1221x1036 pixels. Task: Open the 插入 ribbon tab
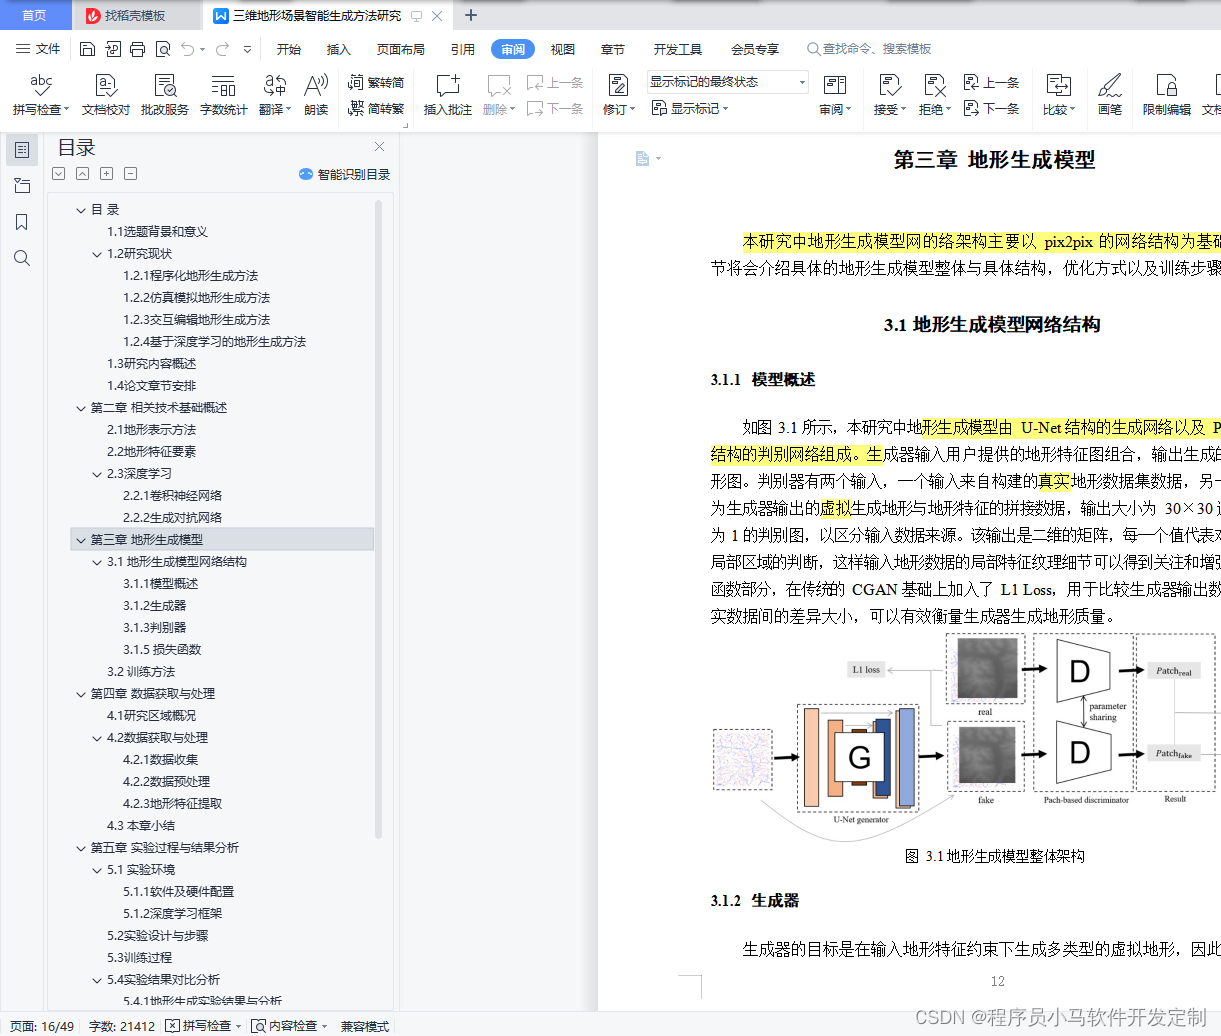(x=339, y=49)
